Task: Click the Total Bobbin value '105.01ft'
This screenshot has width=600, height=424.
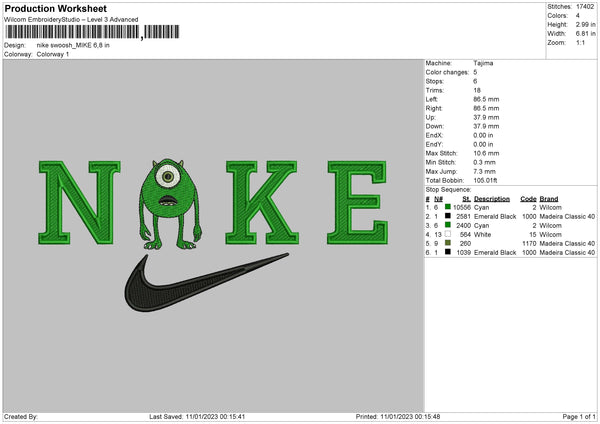Action: point(485,180)
